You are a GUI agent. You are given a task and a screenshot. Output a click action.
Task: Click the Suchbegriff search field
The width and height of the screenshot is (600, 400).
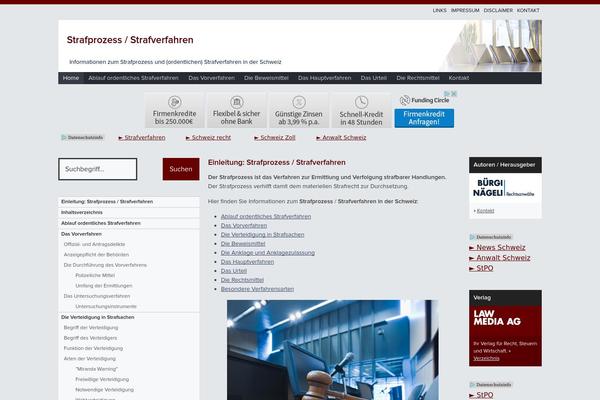tap(98, 169)
